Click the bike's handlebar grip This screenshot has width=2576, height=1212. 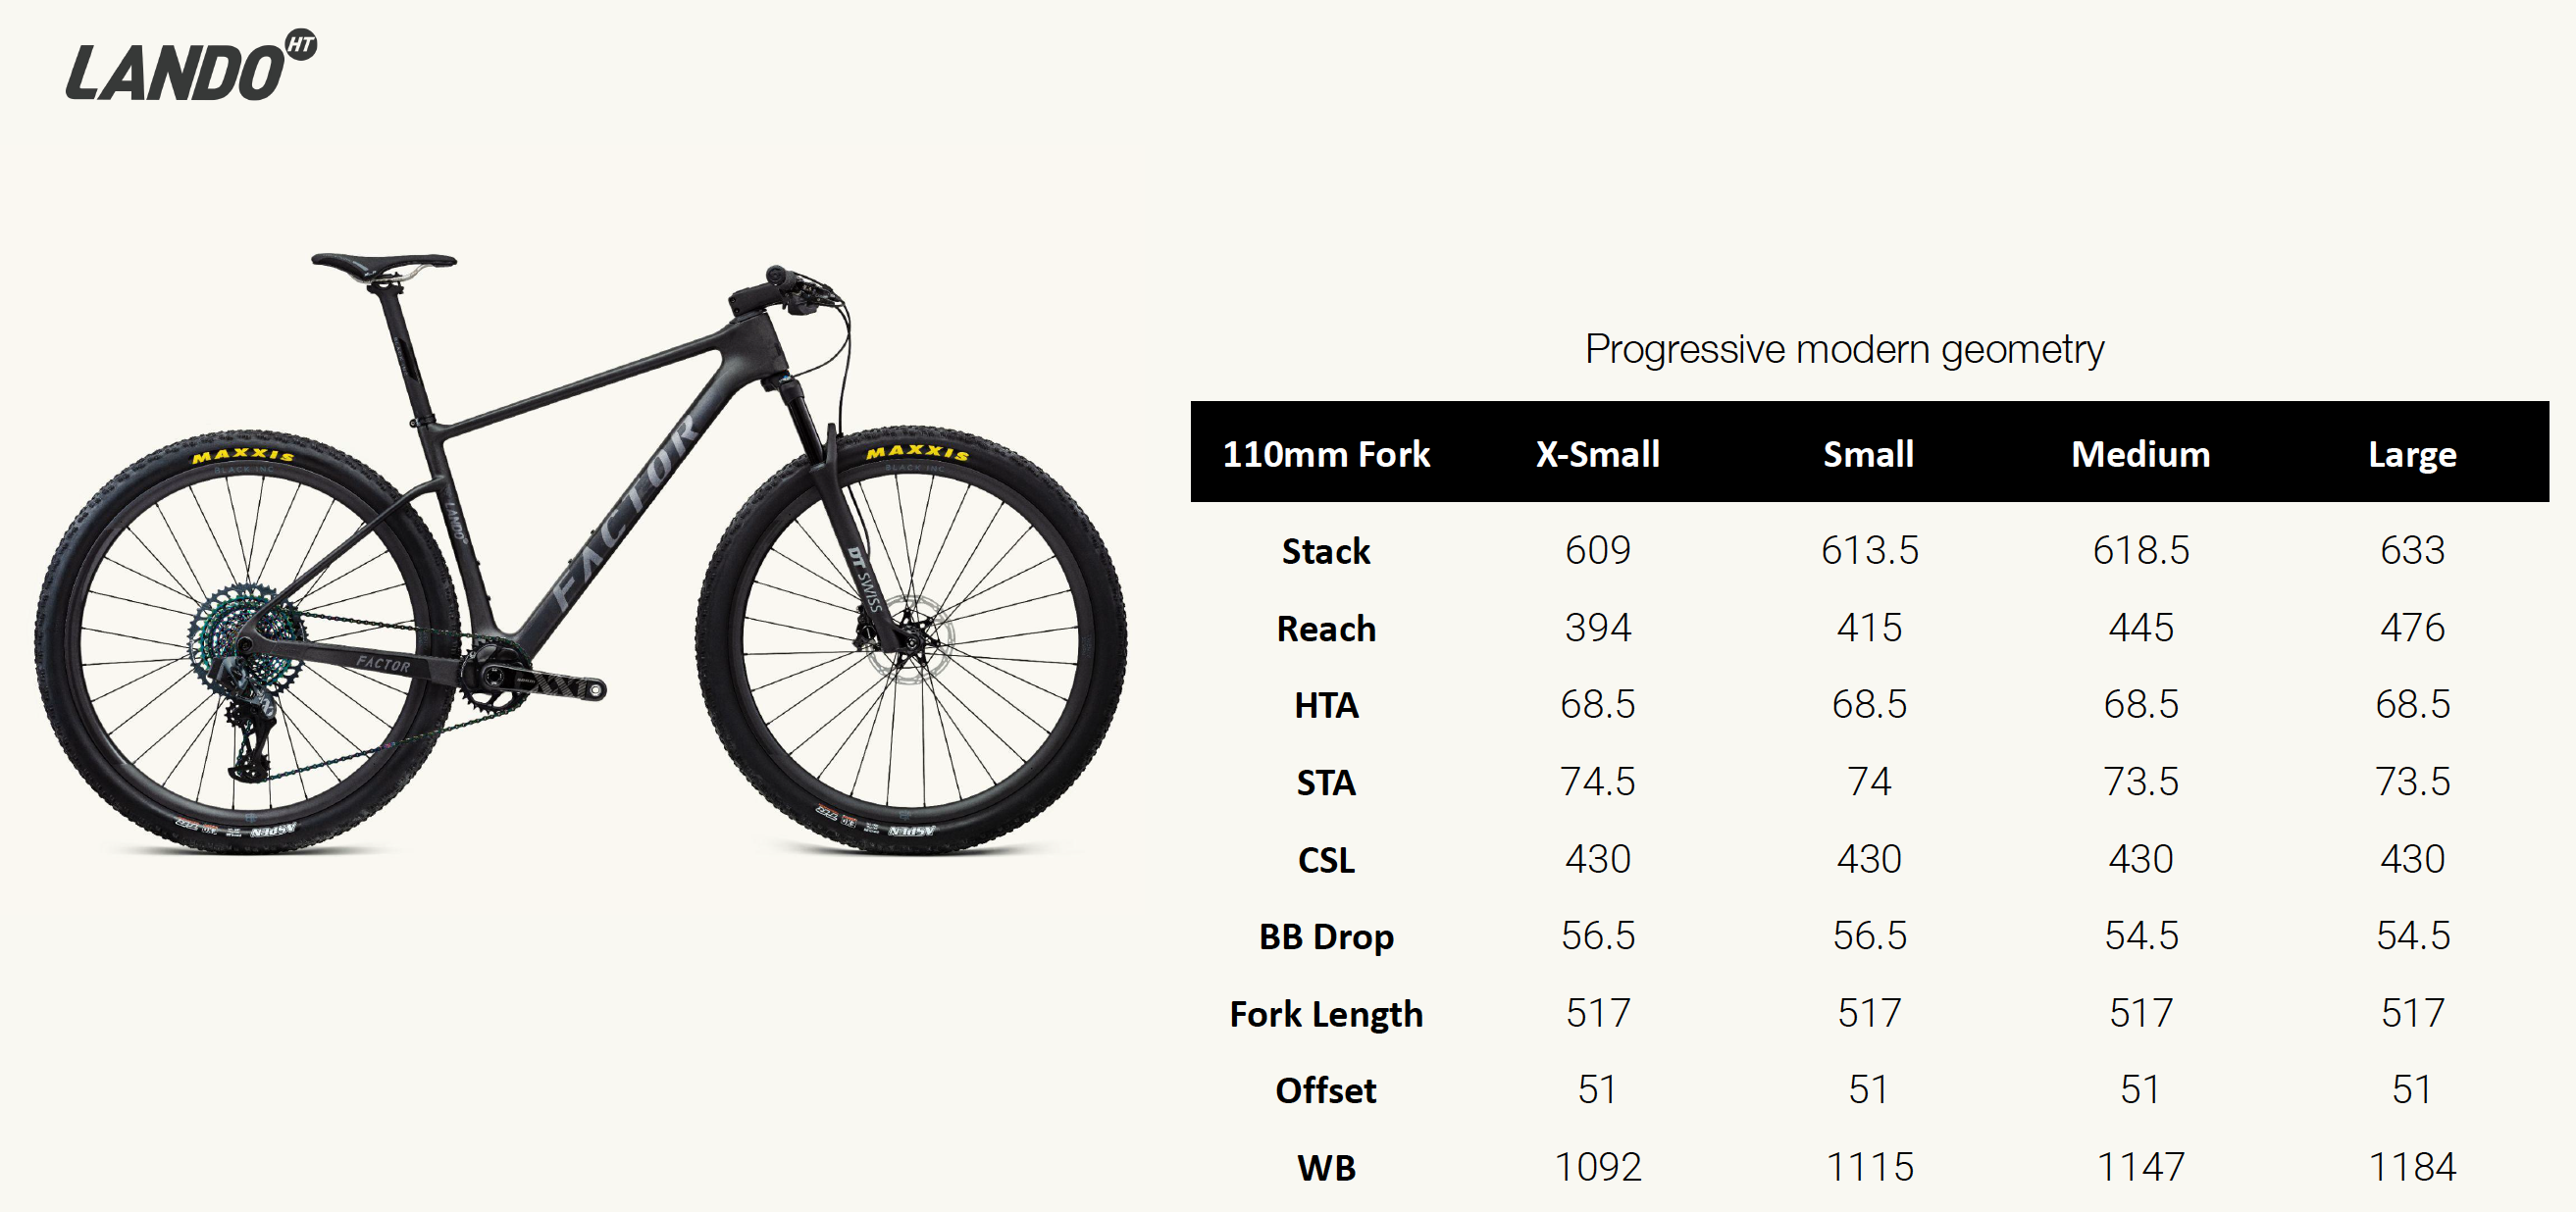point(777,276)
